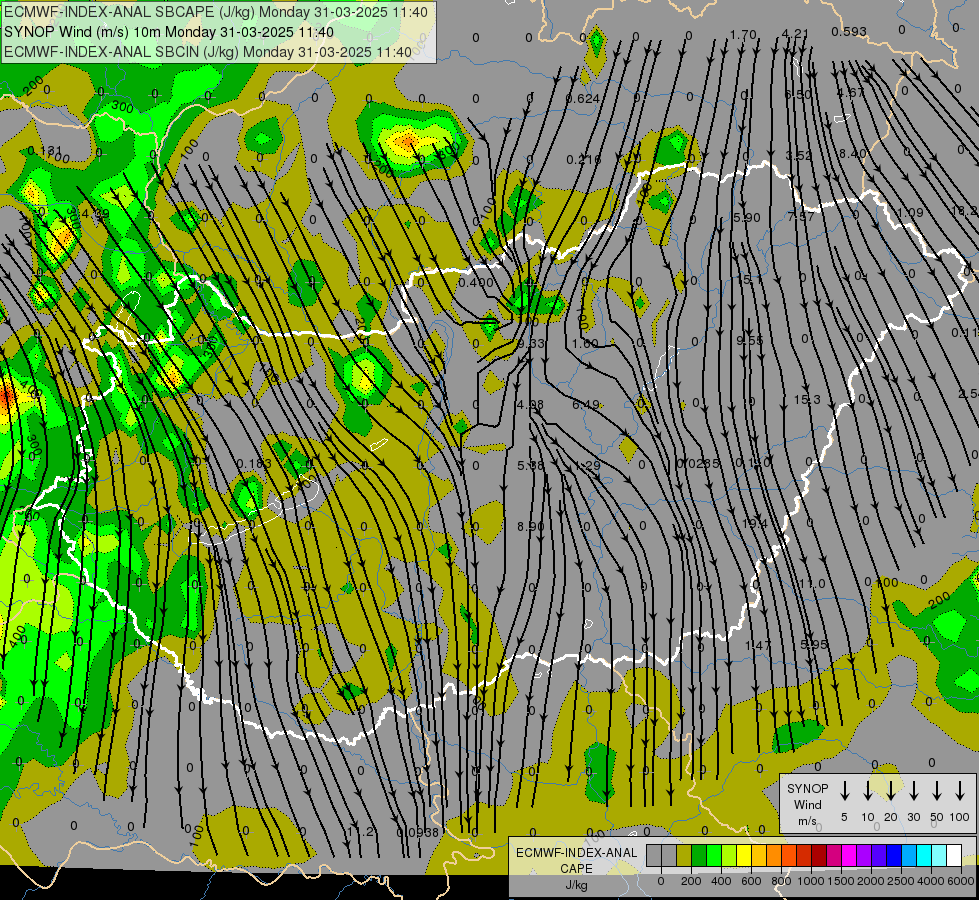
Task: Click the red-orange CAPE maximum near '0.200'
Action: coord(407,142)
